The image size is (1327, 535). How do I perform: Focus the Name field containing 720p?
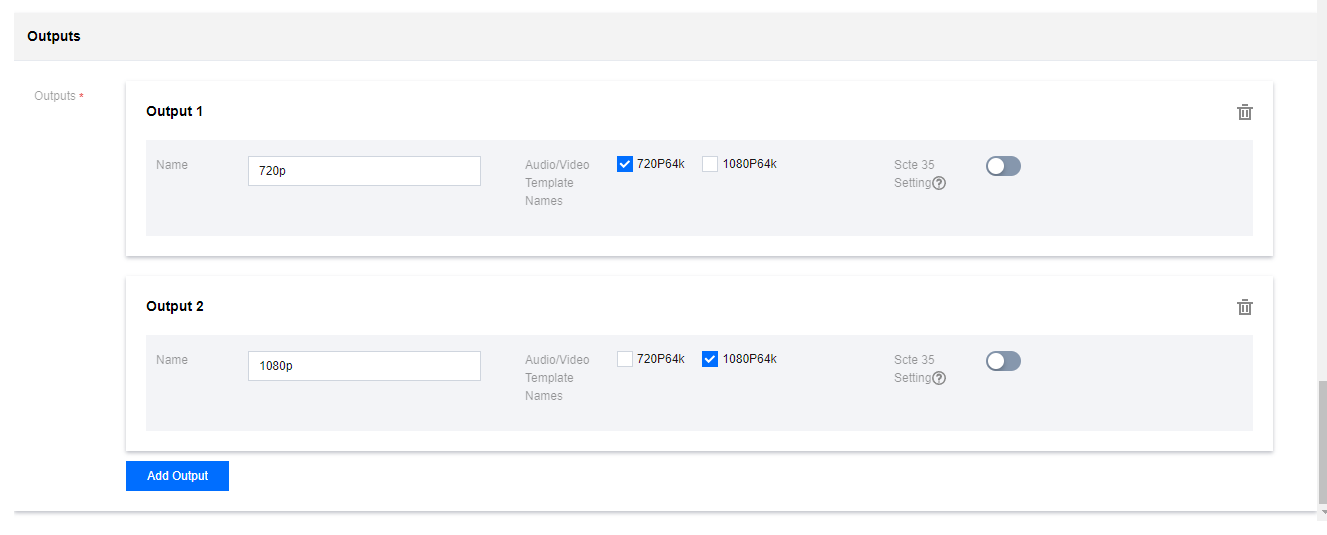pyautogui.click(x=364, y=171)
